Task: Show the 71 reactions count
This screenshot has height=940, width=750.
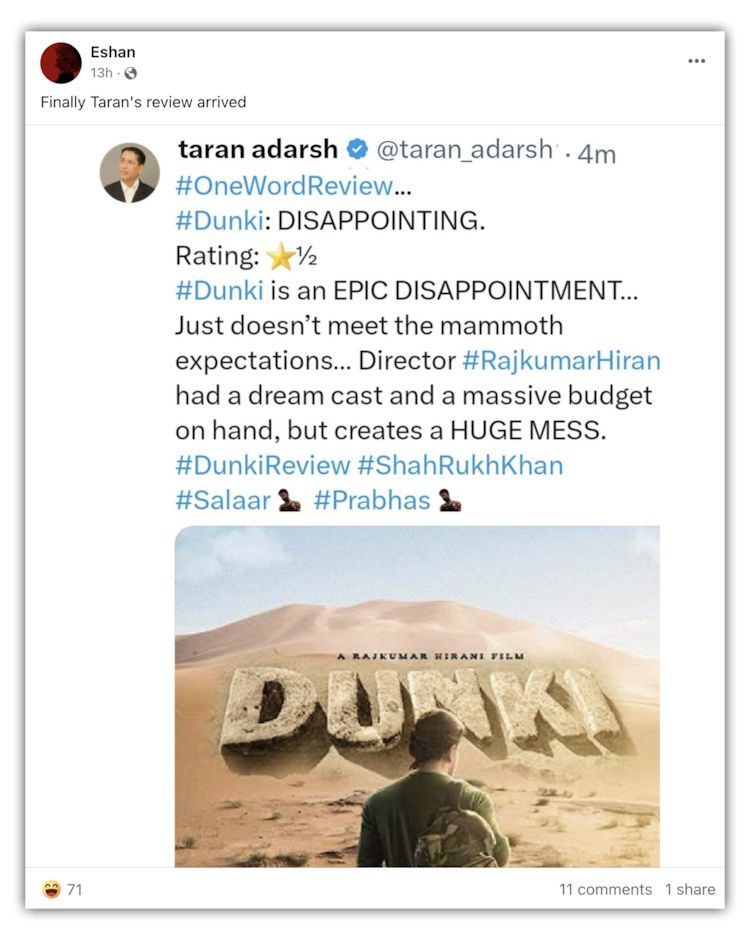Action: 75,889
